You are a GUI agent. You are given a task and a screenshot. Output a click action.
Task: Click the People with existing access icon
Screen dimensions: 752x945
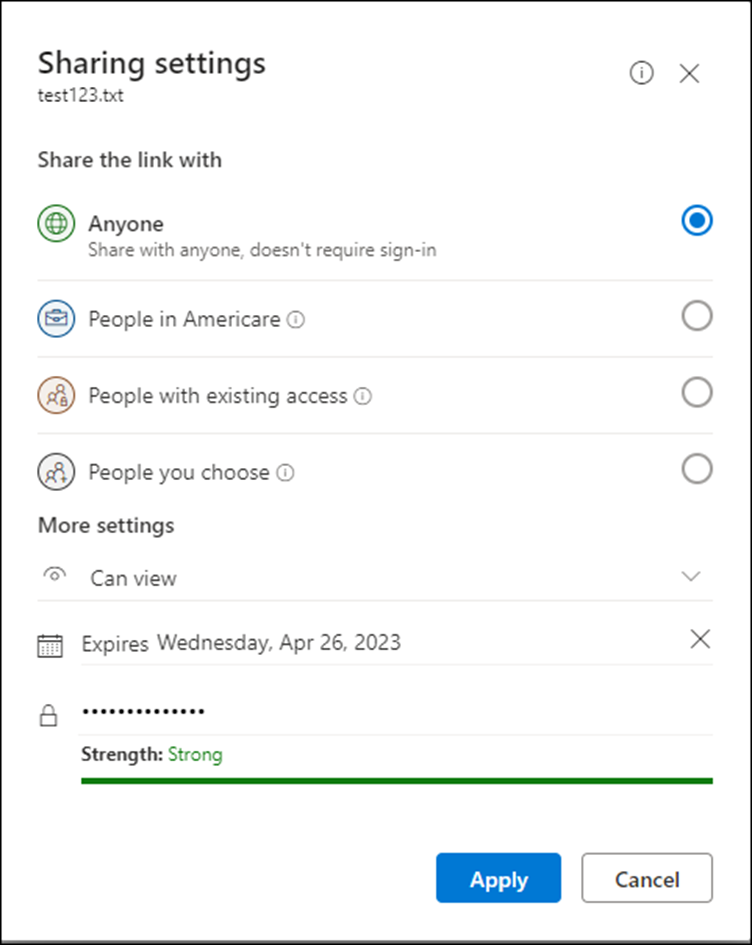point(56,394)
